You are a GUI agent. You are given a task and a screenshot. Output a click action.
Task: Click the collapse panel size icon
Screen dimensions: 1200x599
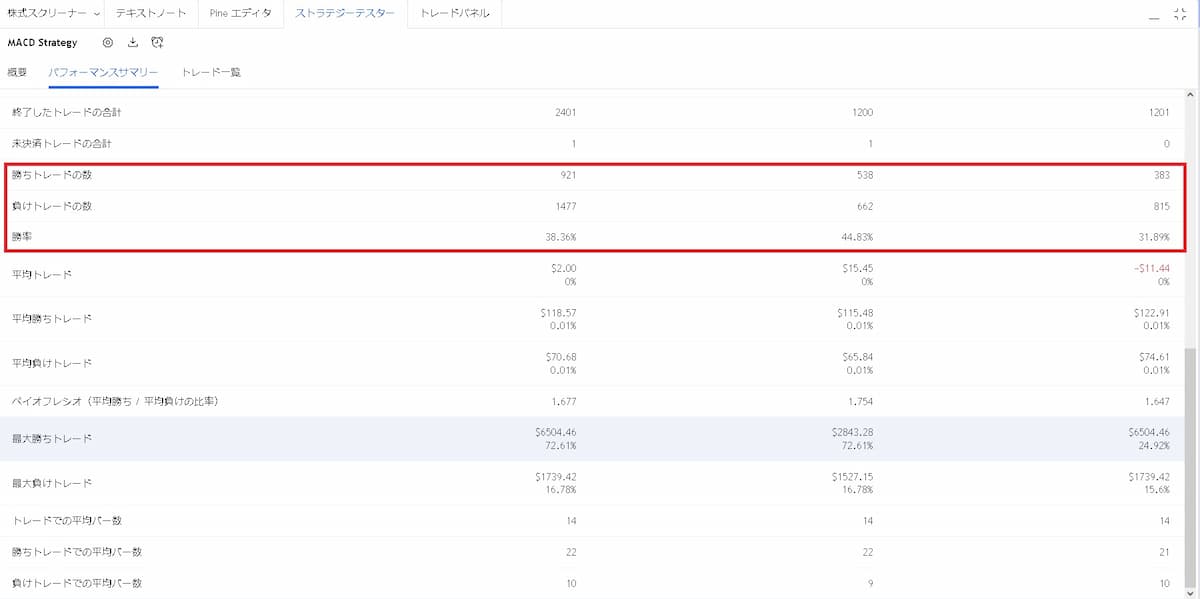[x=1180, y=14]
